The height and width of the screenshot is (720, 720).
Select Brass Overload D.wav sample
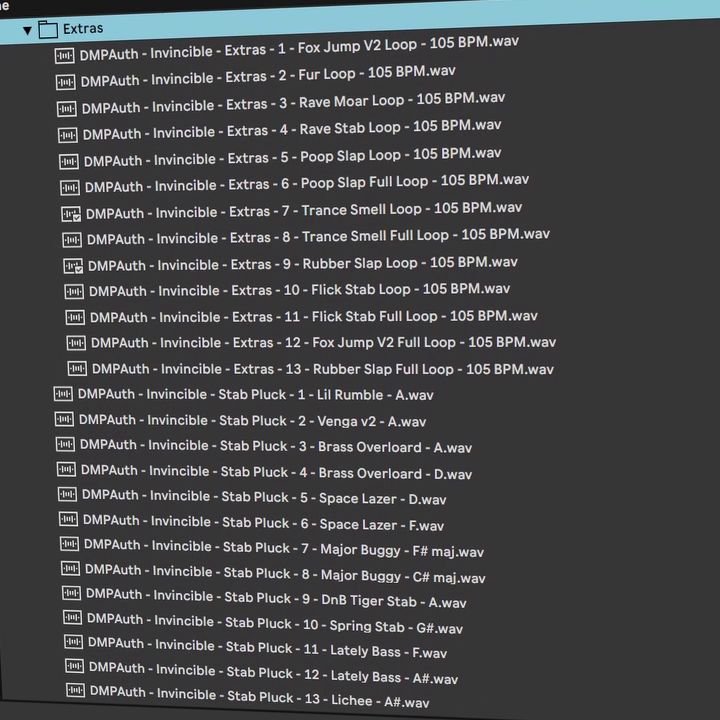click(x=277, y=472)
